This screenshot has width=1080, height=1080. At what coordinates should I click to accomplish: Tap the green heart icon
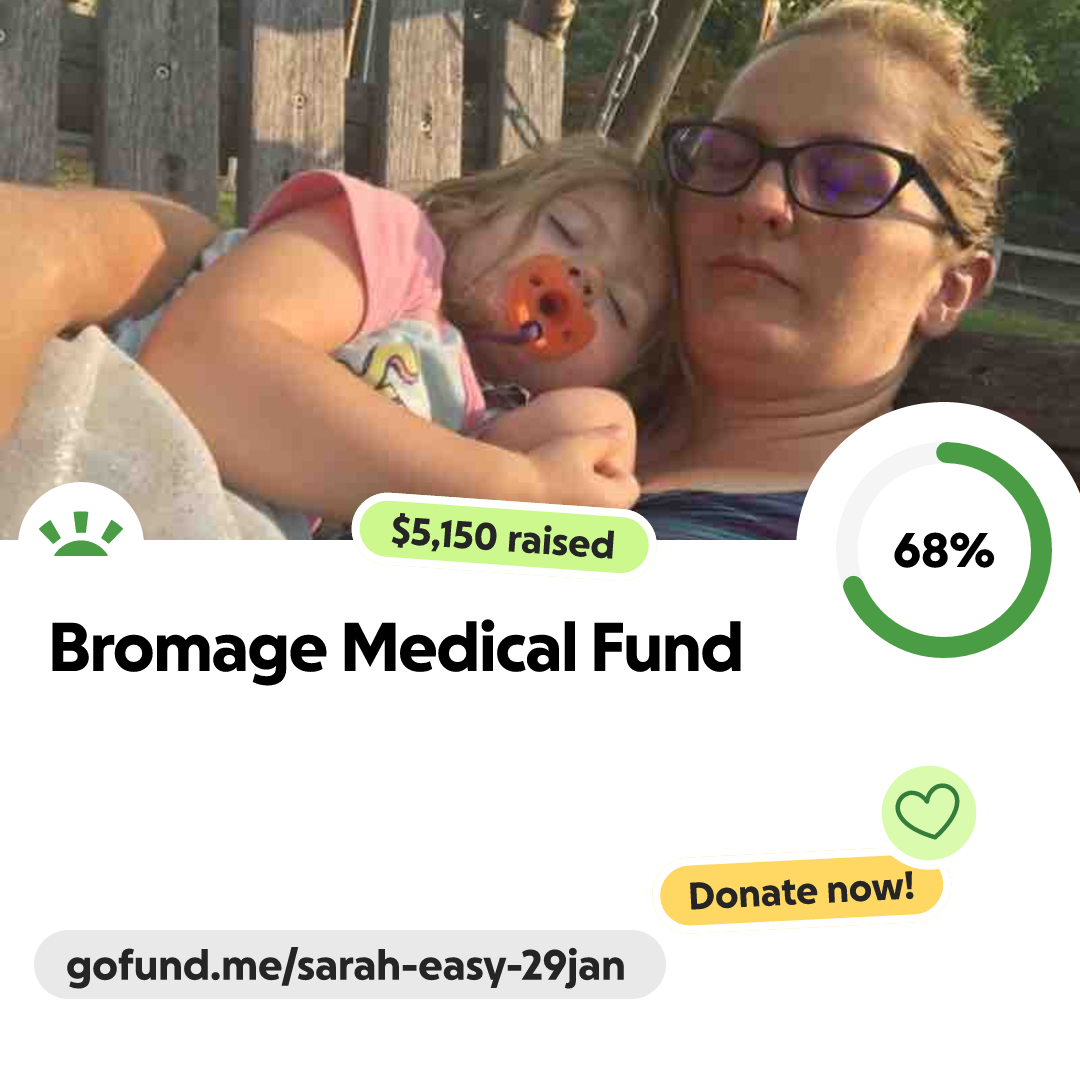(927, 811)
